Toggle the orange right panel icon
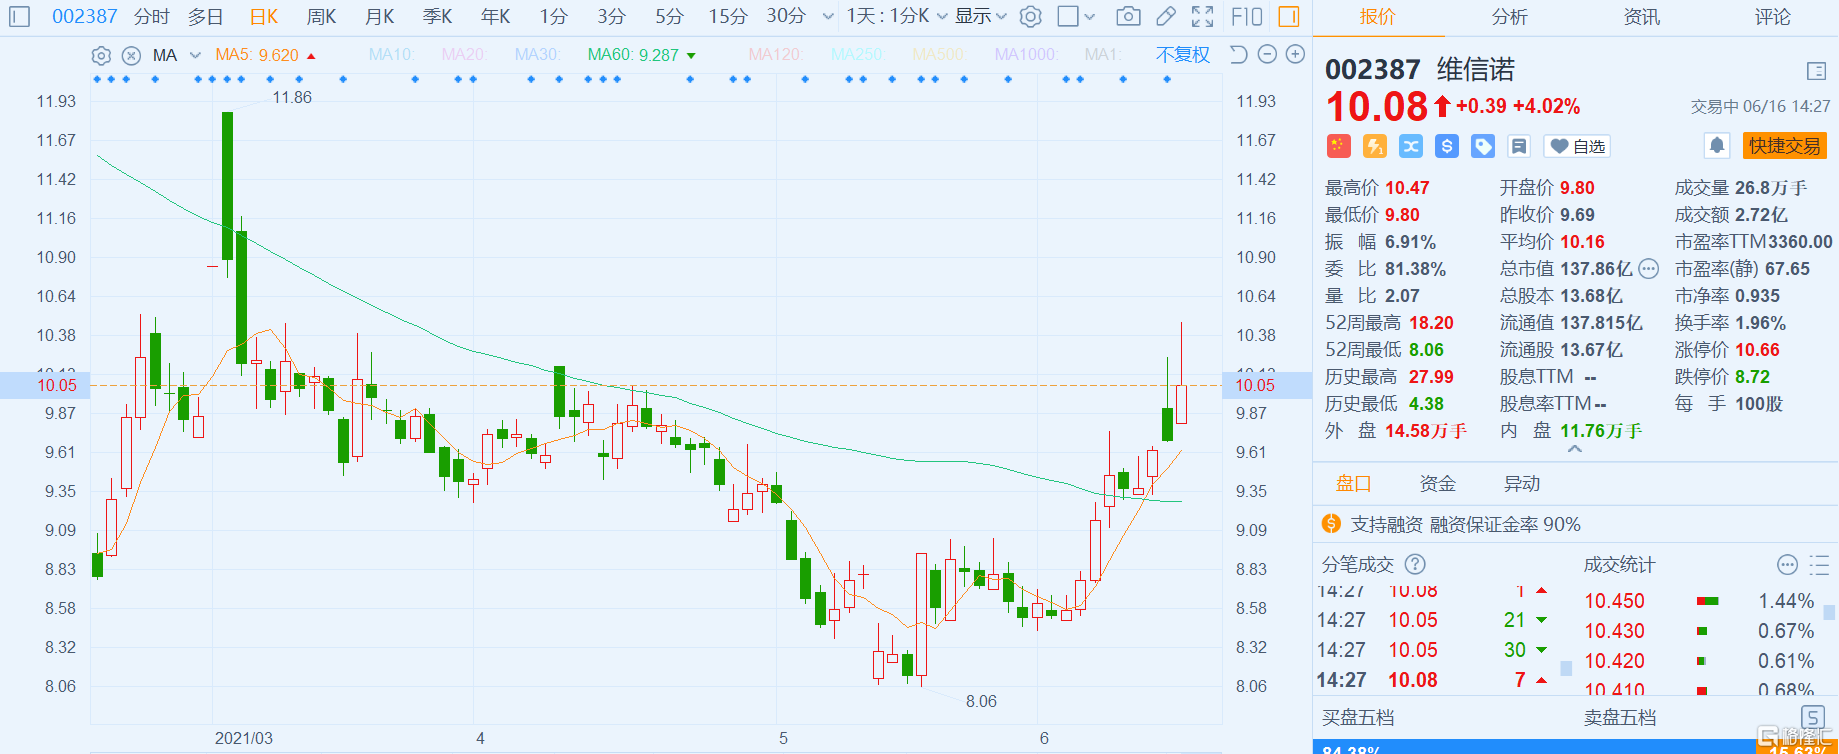1839x754 pixels. click(x=1289, y=16)
